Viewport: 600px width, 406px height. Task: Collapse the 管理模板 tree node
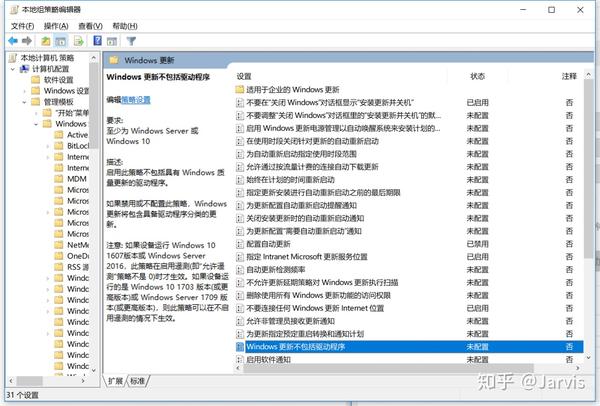(x=24, y=102)
